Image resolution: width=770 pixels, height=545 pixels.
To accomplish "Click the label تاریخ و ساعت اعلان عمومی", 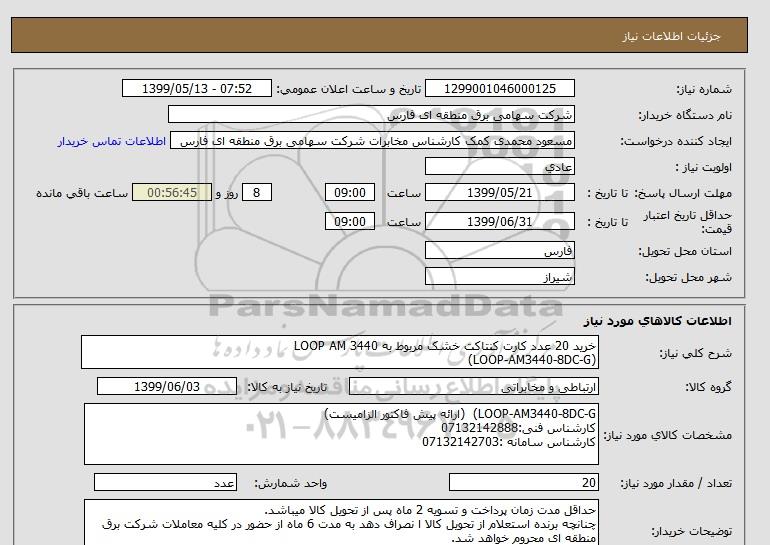I will coord(349,89).
